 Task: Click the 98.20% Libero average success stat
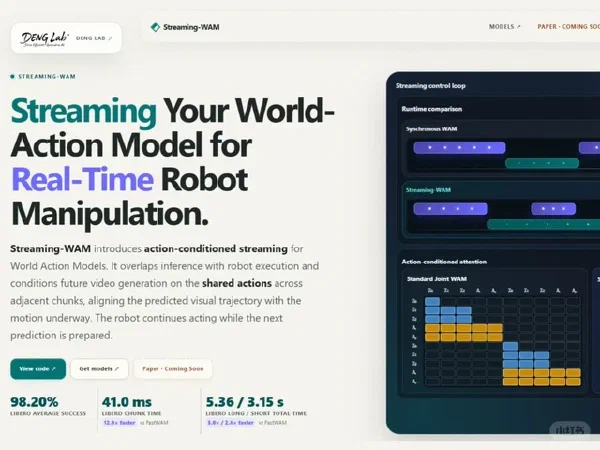tap(48, 407)
